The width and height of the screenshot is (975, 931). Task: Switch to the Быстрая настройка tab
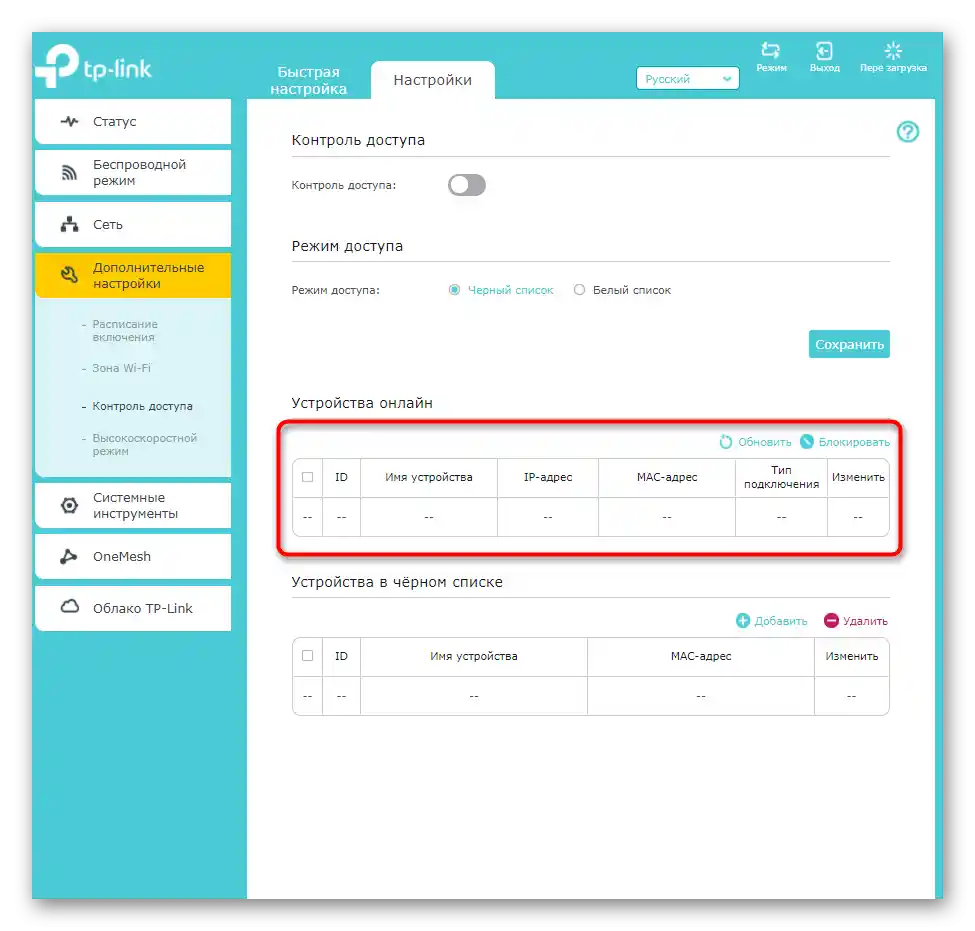coord(308,80)
